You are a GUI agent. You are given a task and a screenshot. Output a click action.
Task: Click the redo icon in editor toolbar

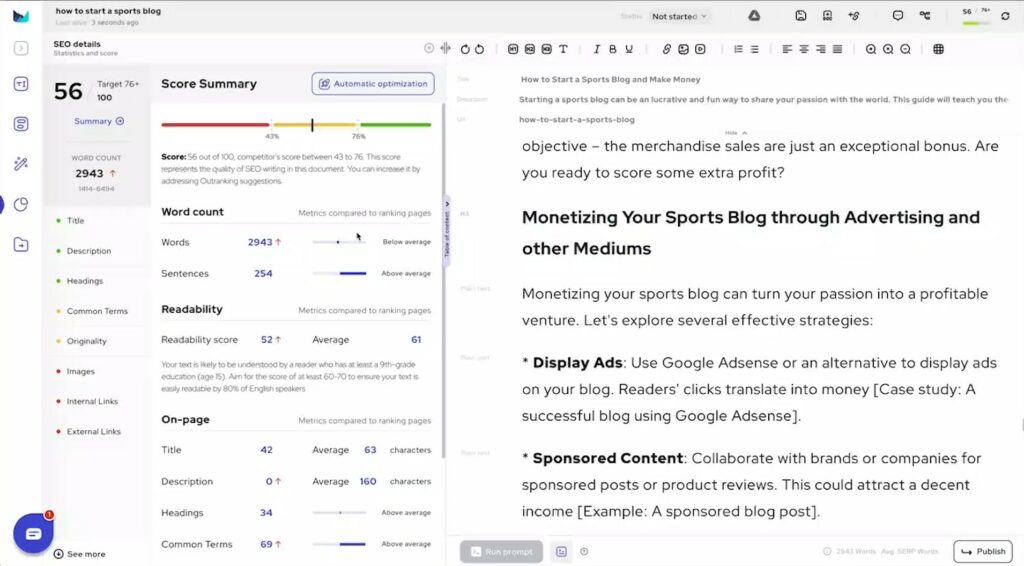point(479,49)
